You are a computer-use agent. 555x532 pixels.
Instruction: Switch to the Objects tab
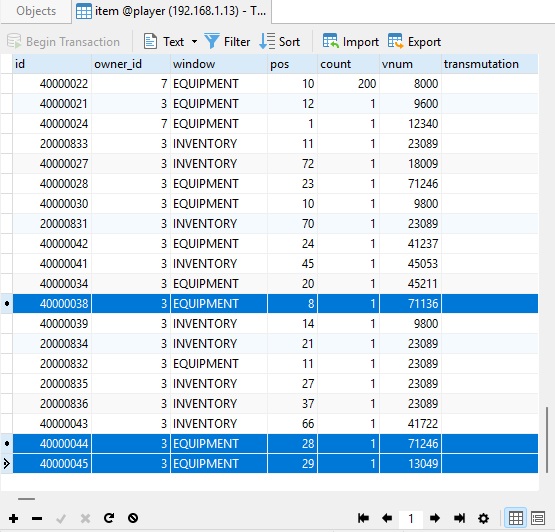point(36,11)
